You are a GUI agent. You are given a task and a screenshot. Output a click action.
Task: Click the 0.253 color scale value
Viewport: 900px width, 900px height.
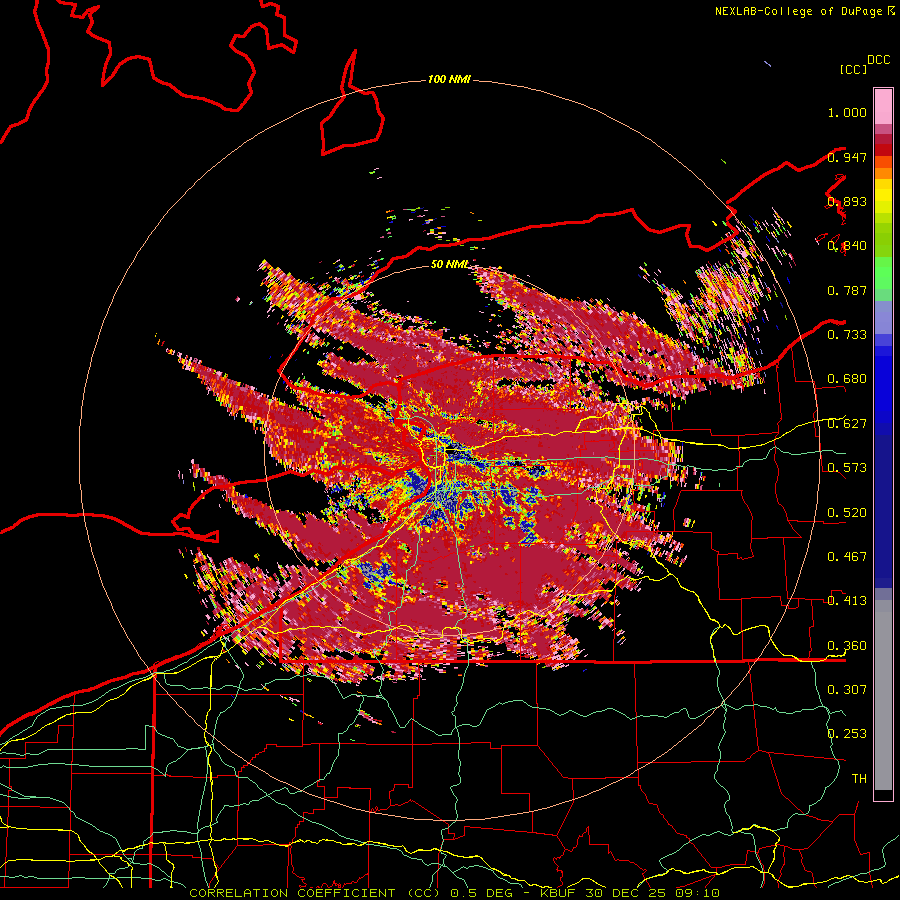tap(847, 734)
